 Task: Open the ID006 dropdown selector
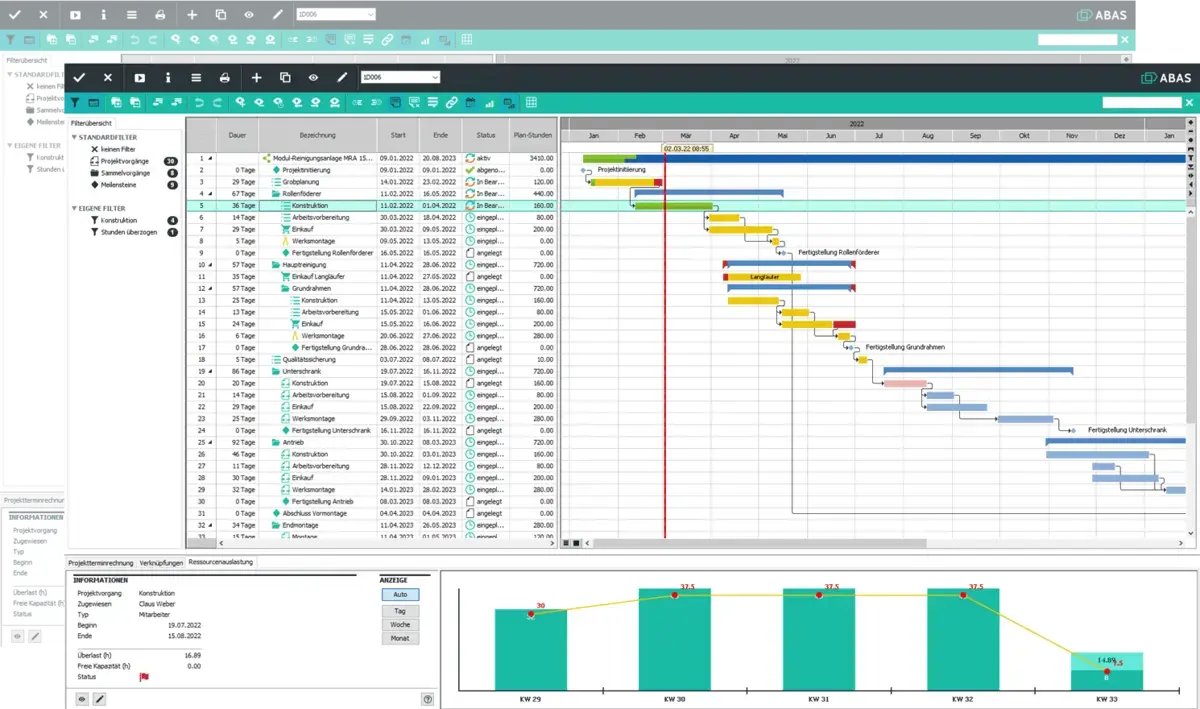pos(400,77)
